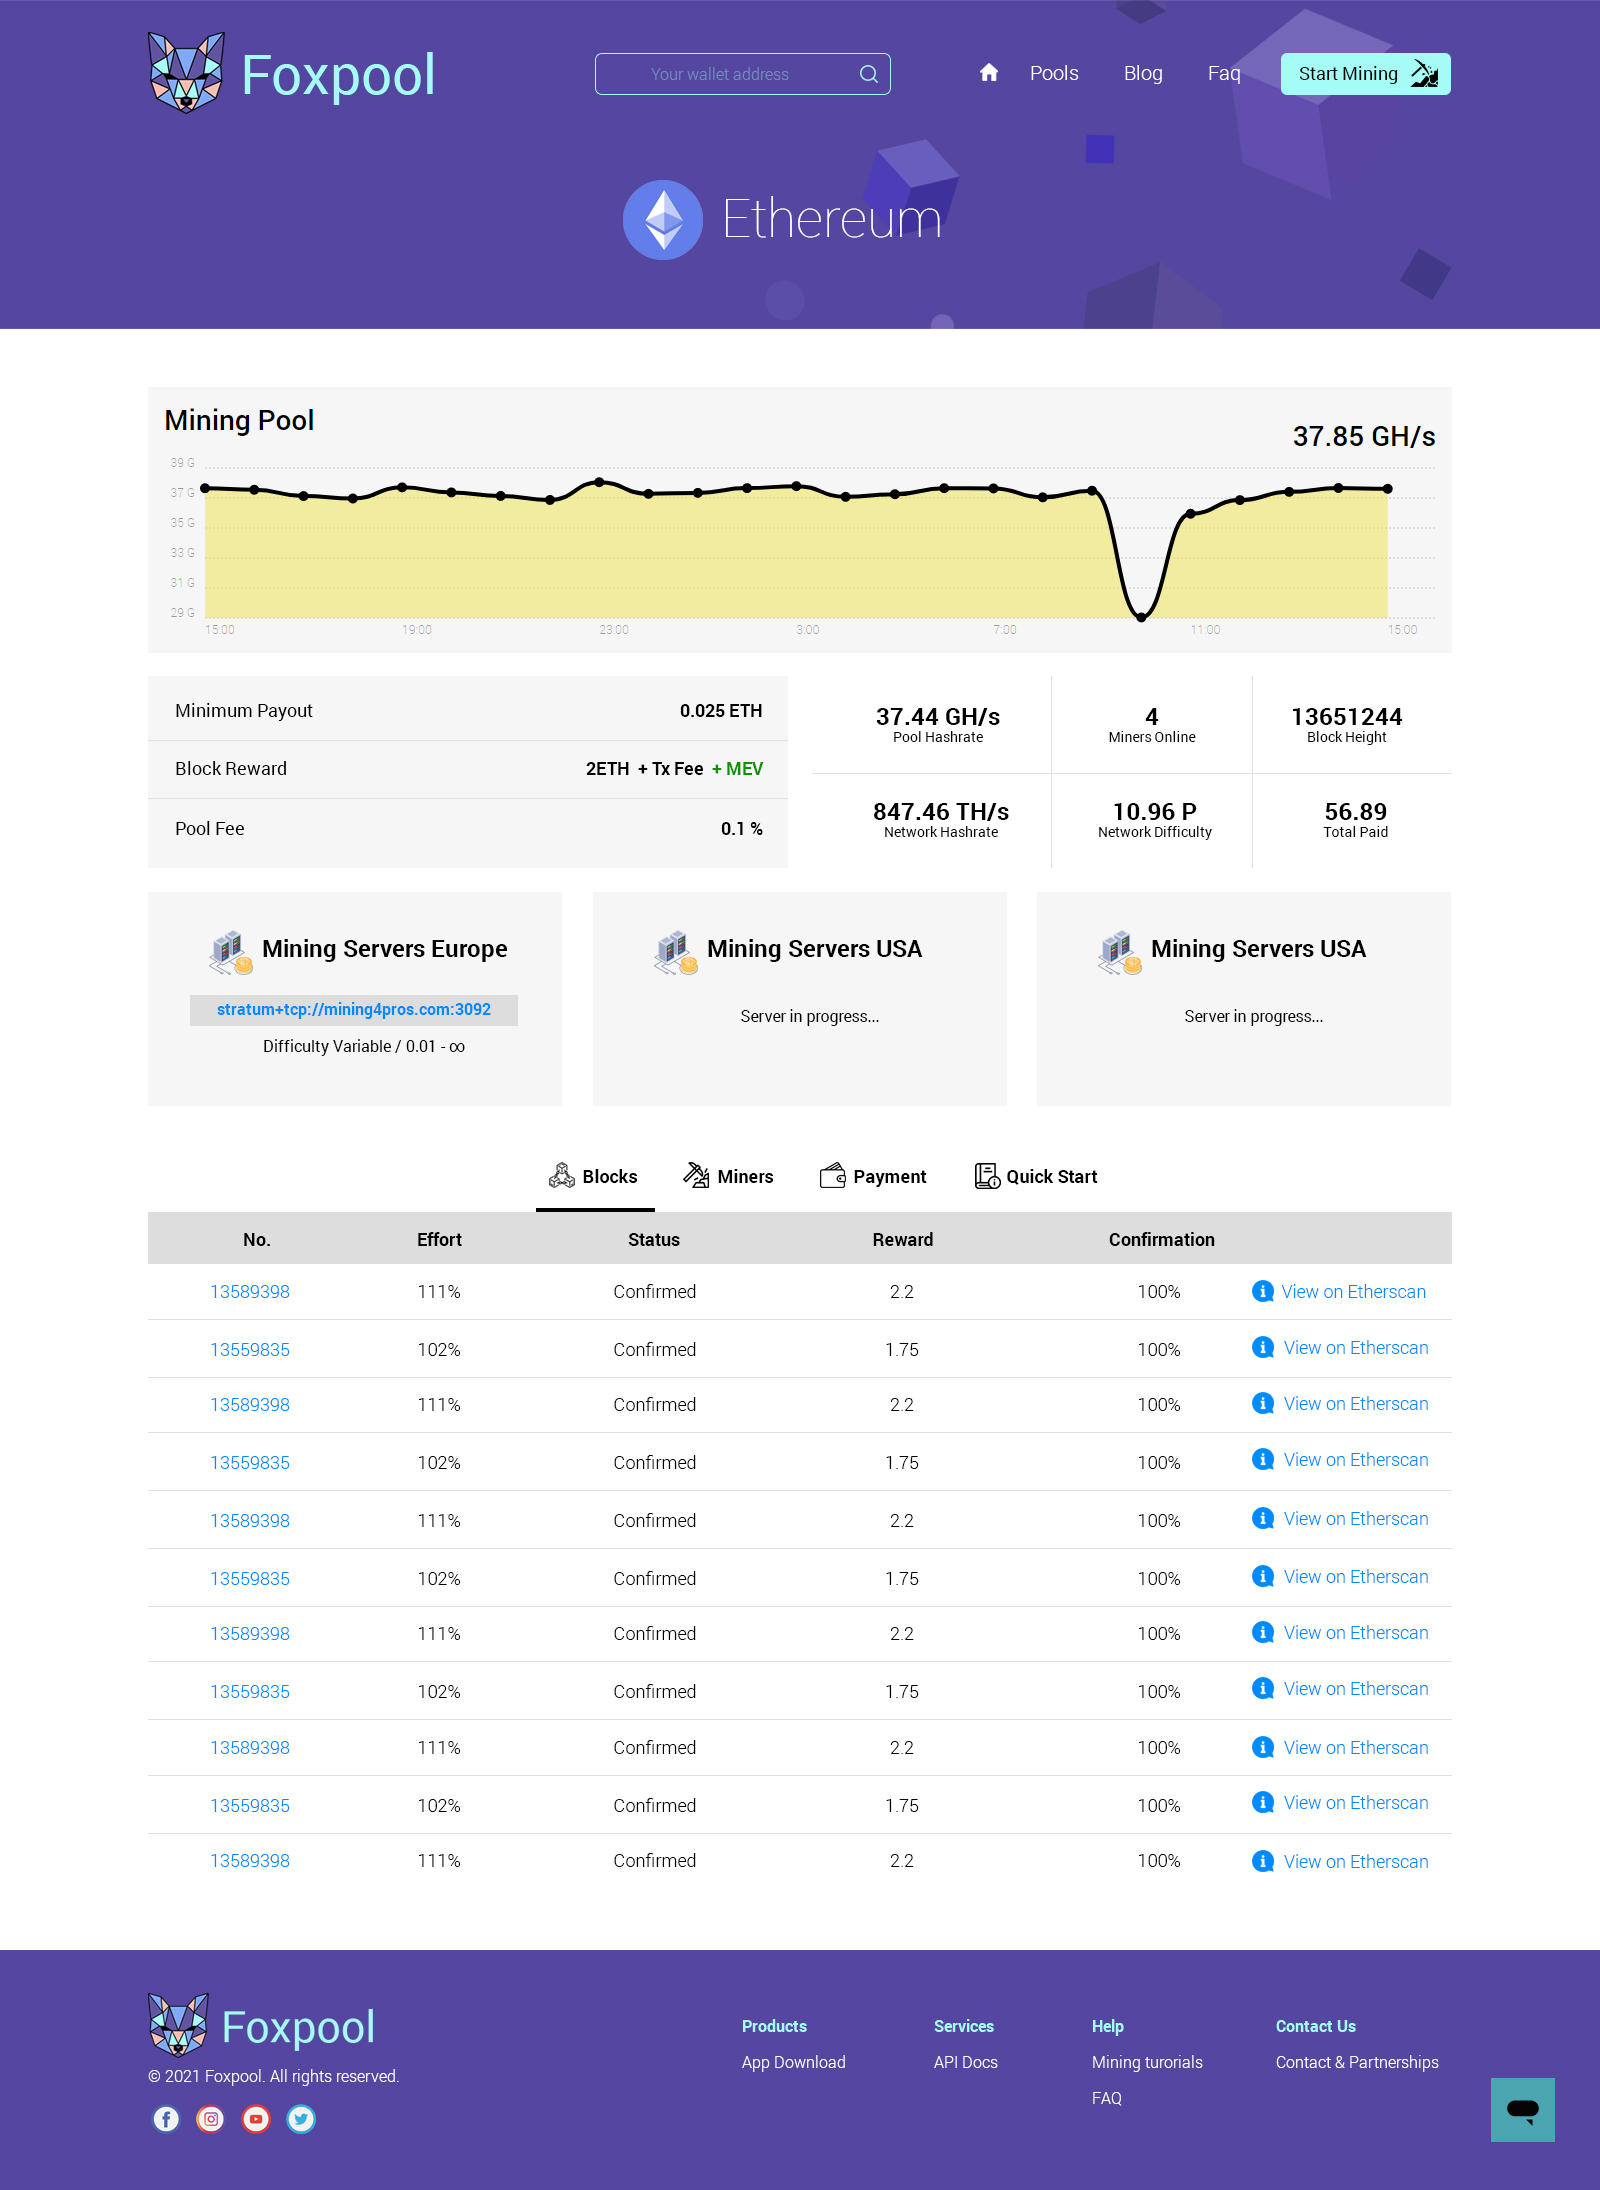Open the Blog menu item

click(1143, 73)
